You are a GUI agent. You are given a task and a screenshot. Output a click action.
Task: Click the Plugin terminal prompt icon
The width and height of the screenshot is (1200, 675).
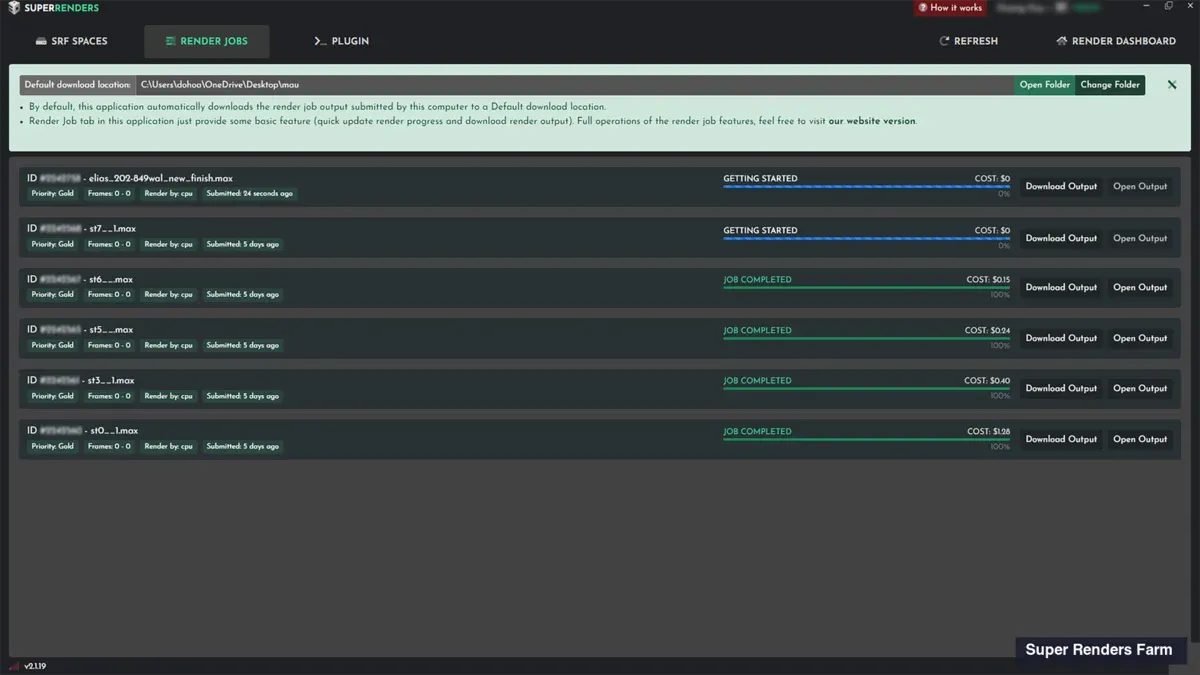(x=320, y=41)
